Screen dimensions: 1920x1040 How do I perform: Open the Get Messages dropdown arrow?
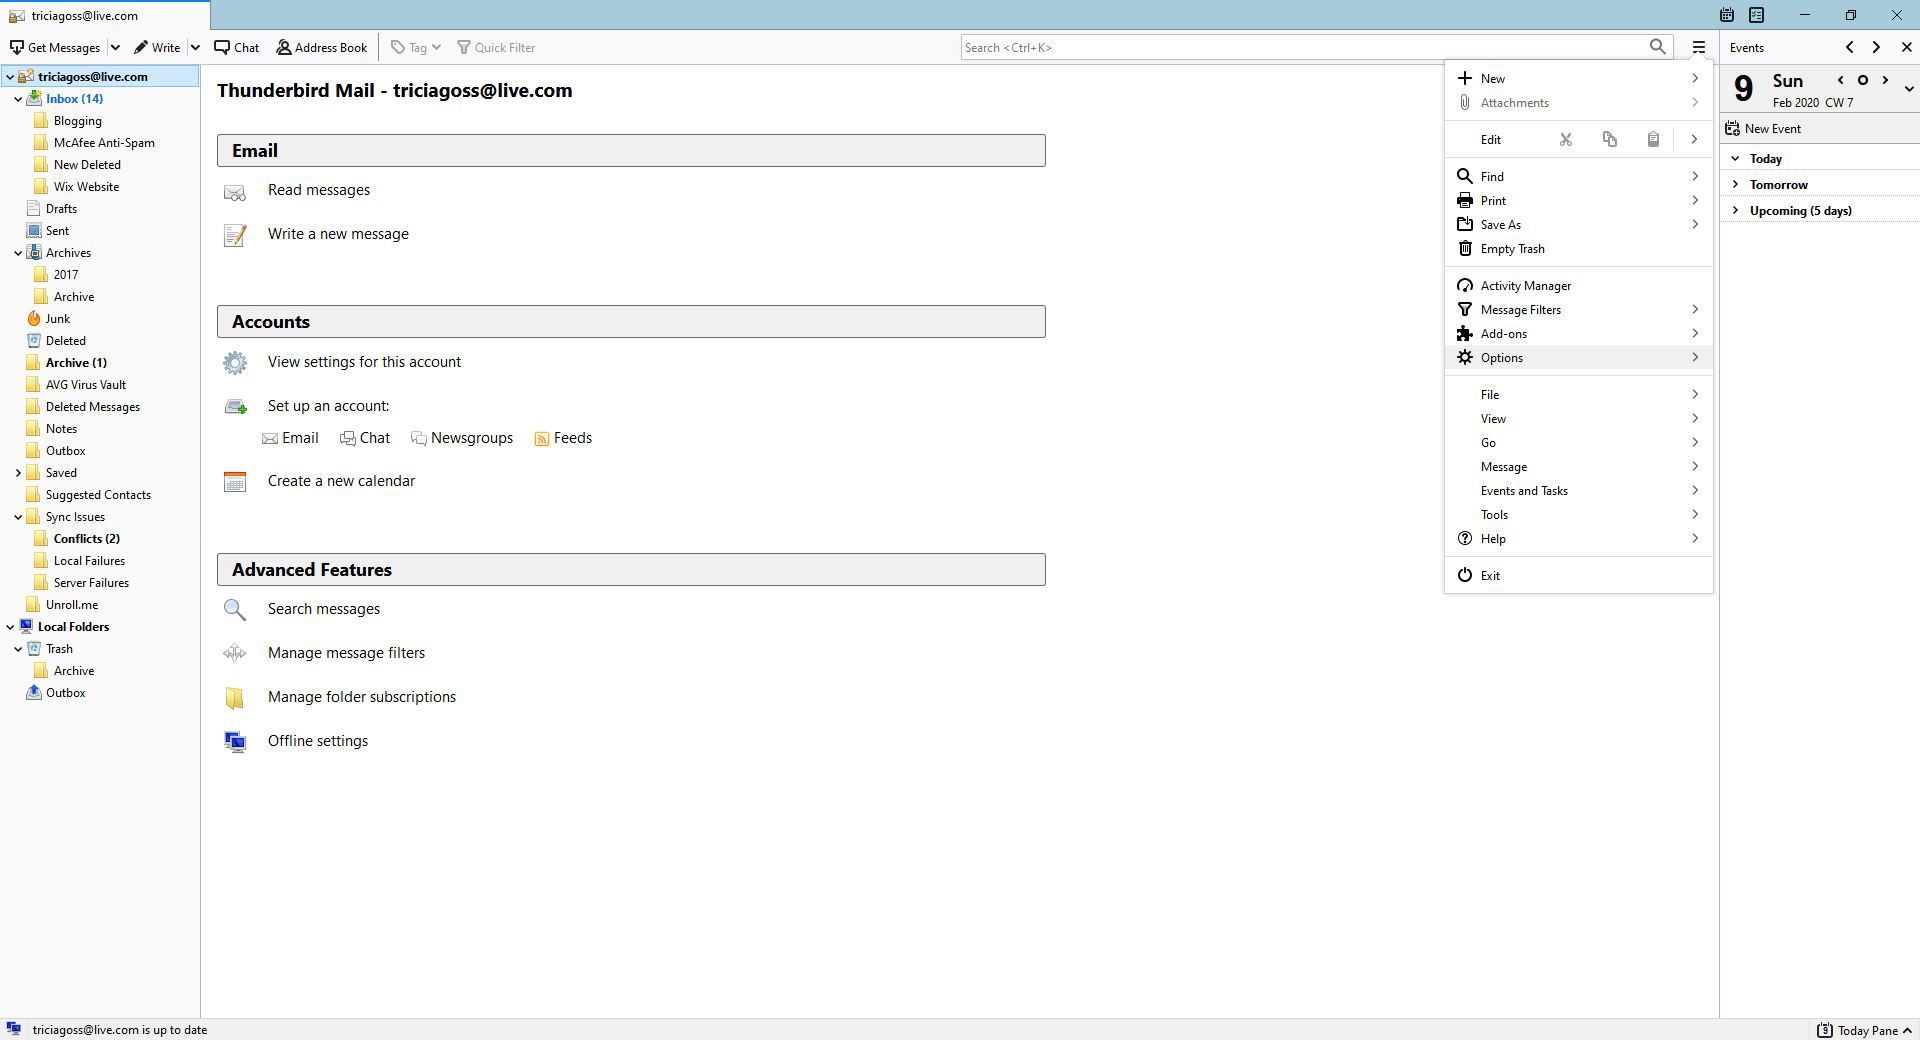115,47
